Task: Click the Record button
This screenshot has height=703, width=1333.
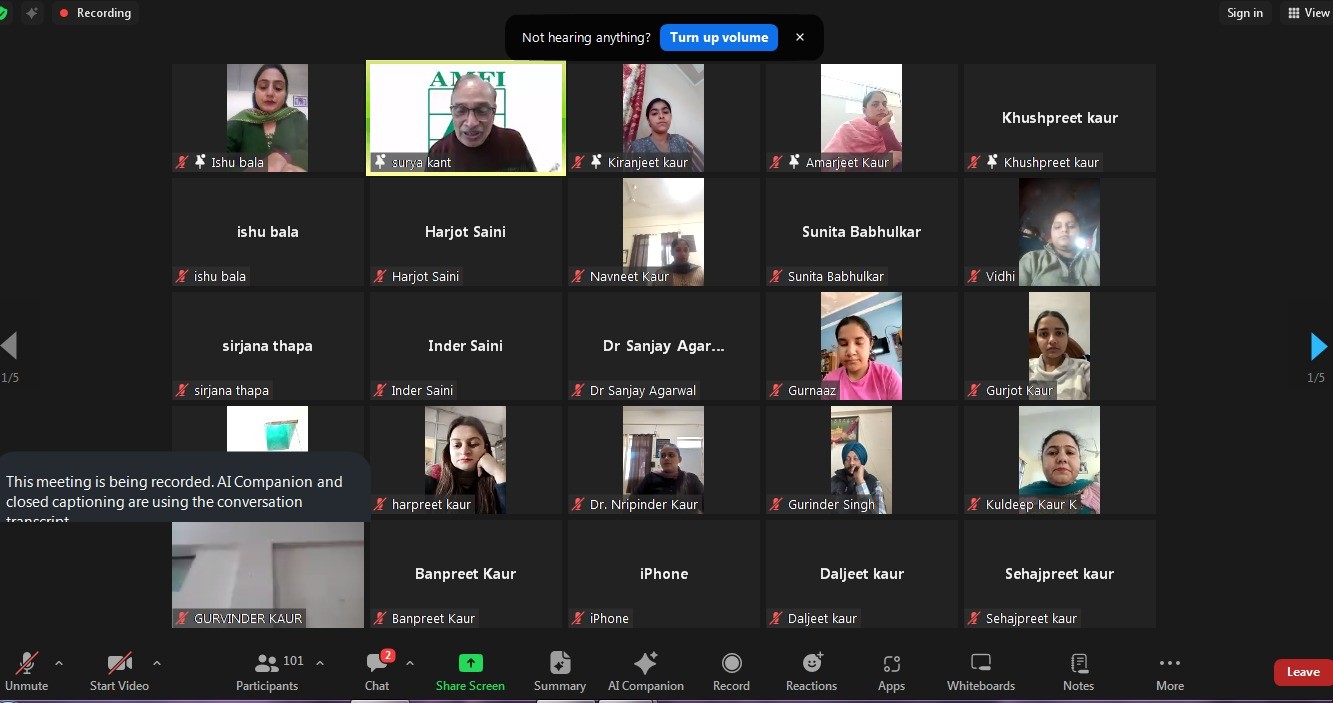Action: [x=731, y=671]
